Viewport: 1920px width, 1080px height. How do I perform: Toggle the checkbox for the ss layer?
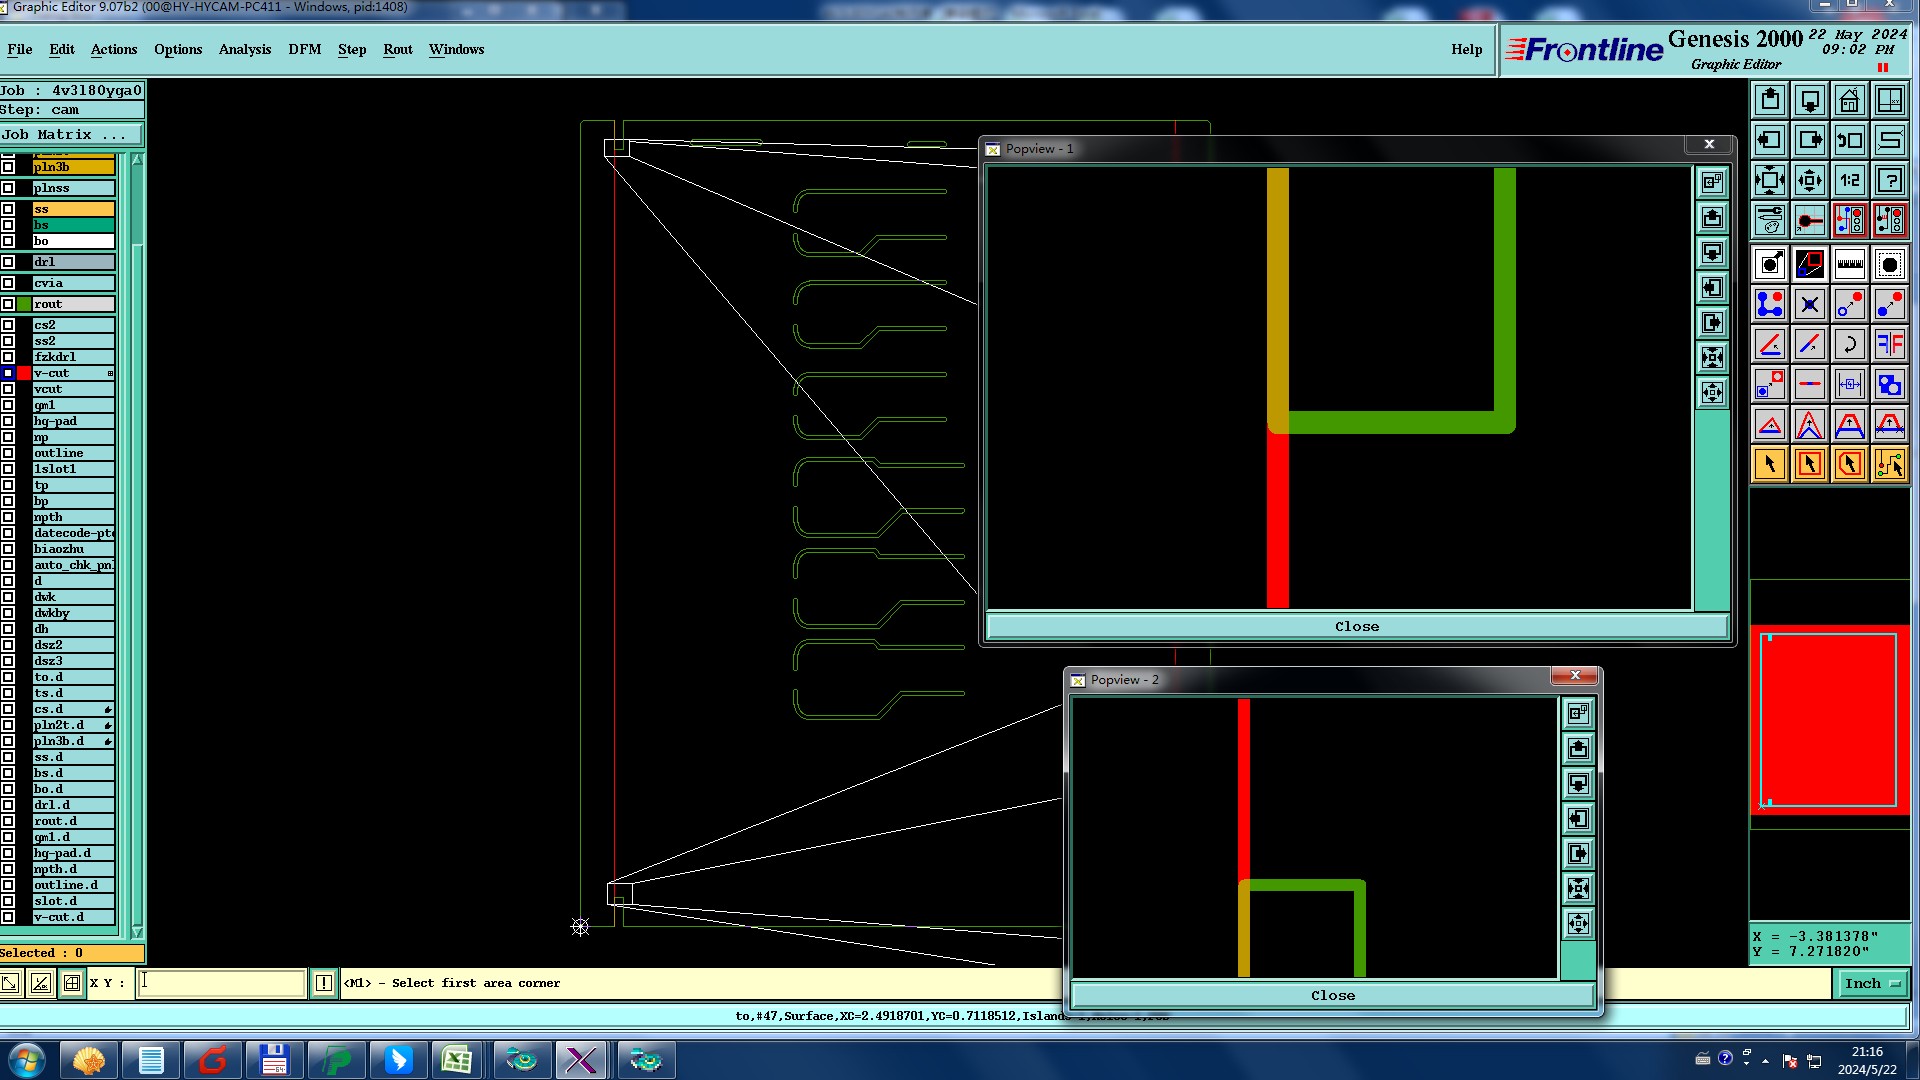coord(8,209)
